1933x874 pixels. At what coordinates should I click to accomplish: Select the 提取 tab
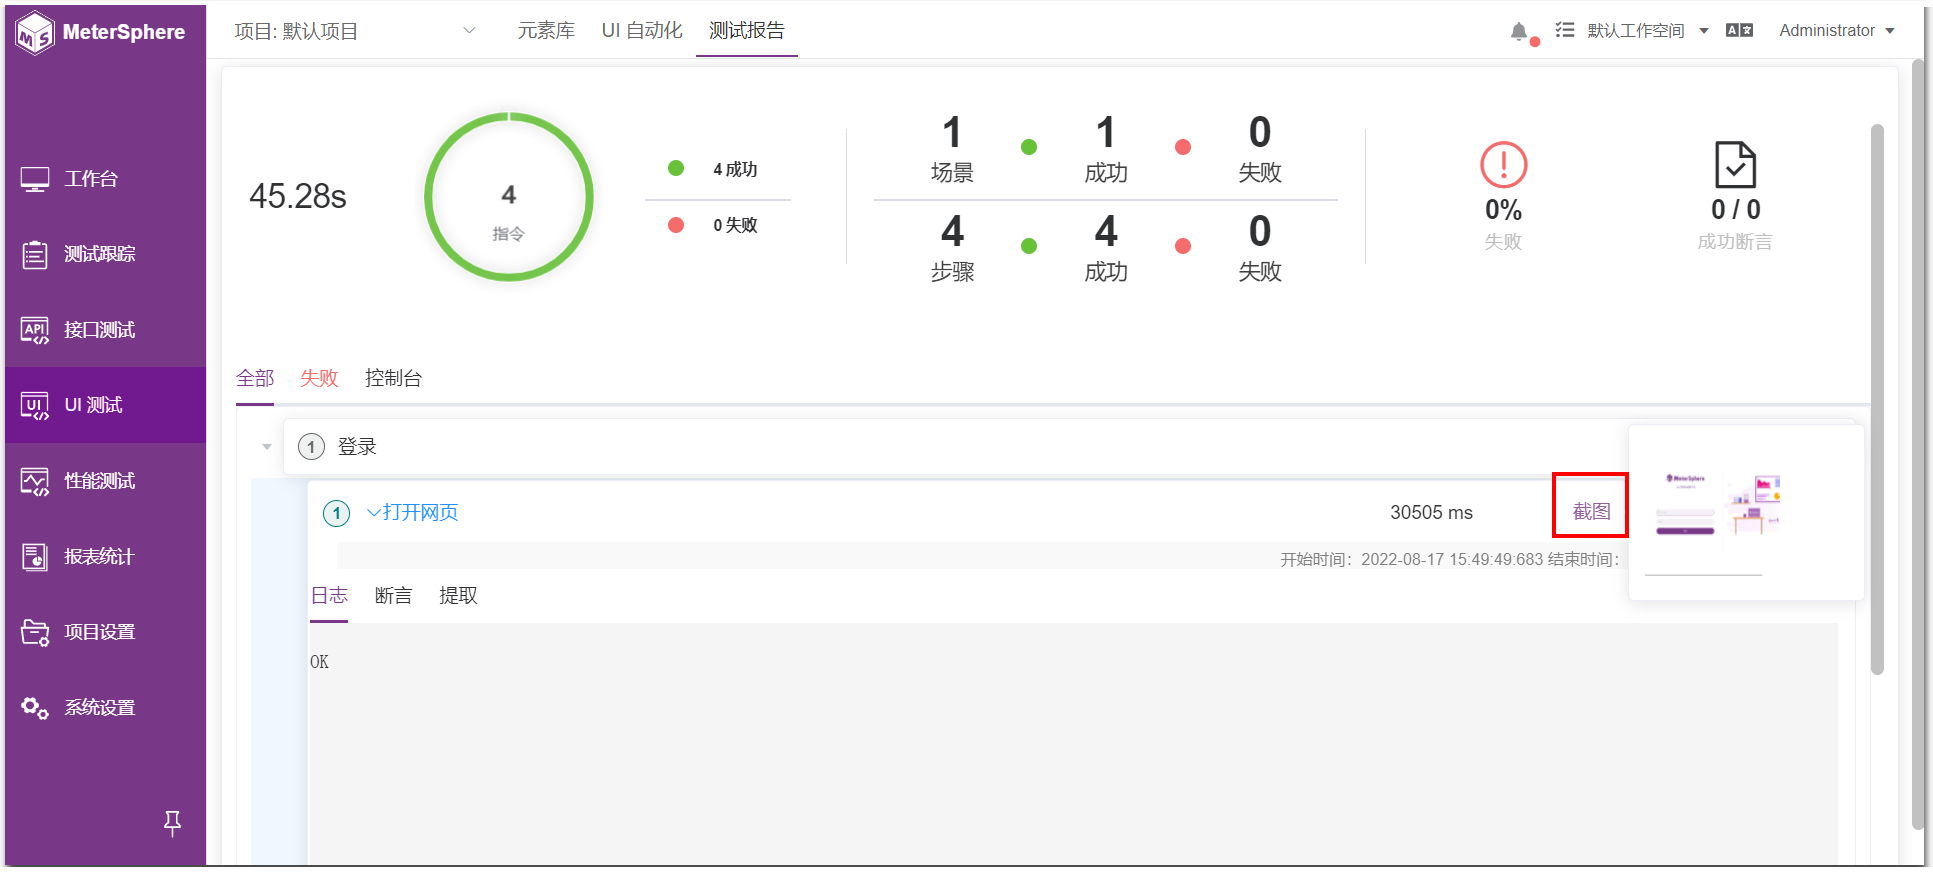[x=458, y=596]
